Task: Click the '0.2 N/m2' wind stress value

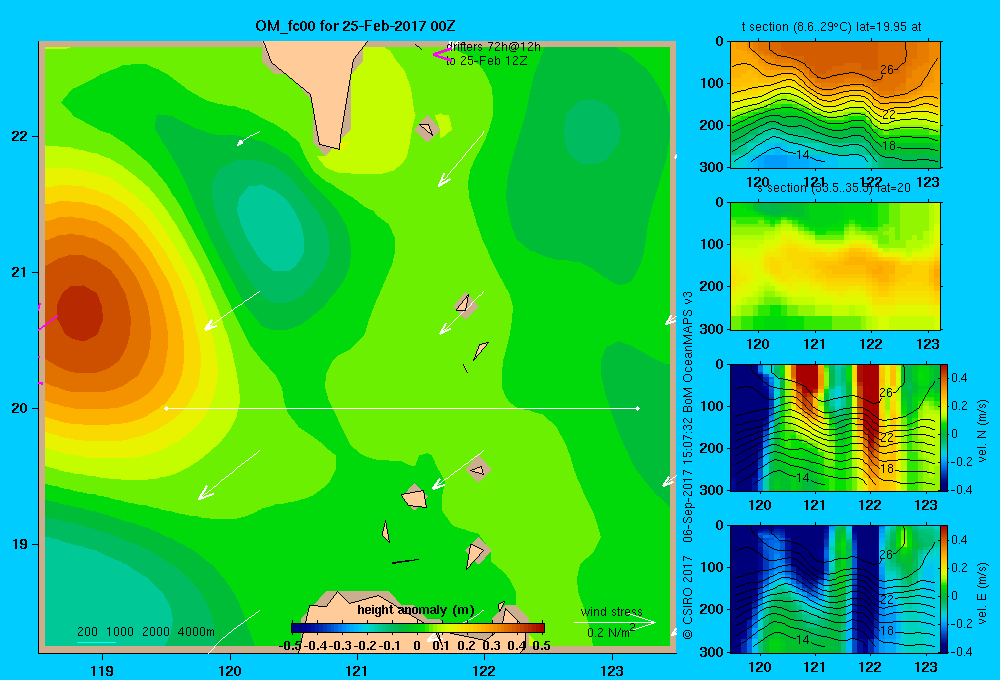Action: (x=611, y=632)
